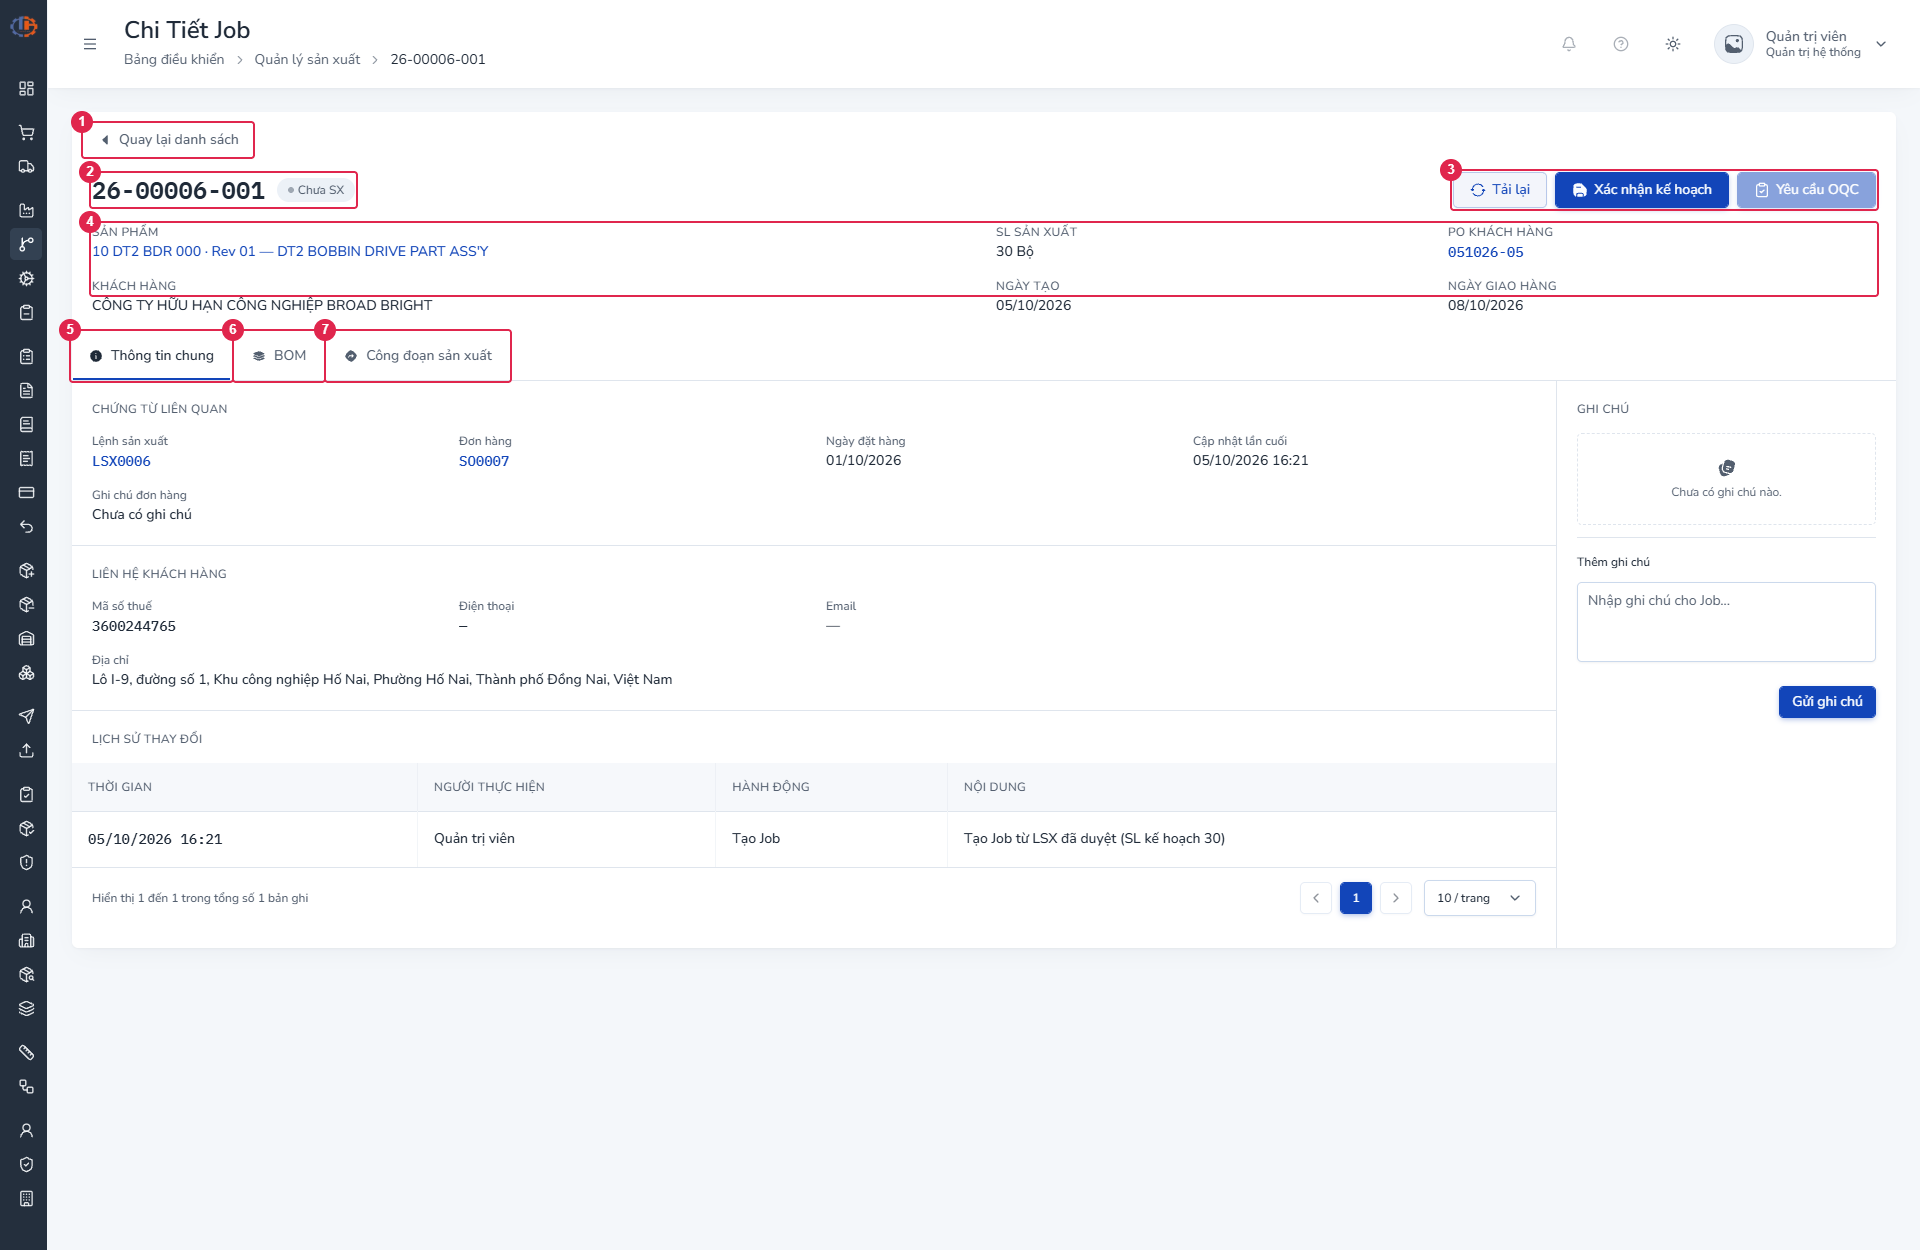
Task: Open the paper plane icon in sidebar
Action: [27, 716]
